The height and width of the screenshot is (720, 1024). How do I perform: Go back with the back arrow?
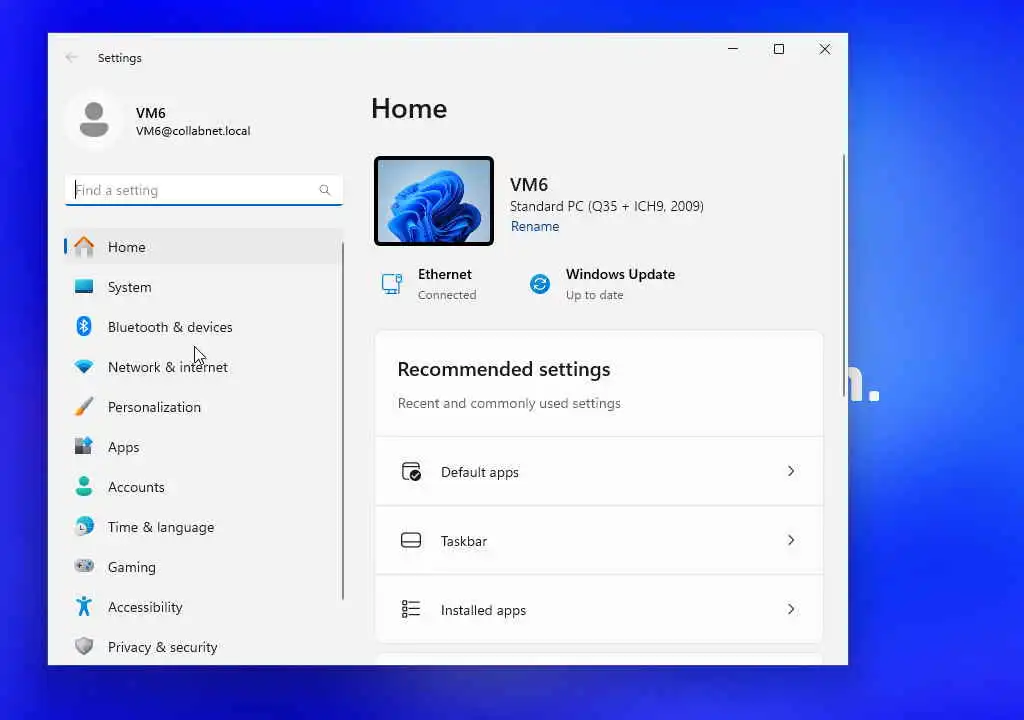tap(71, 57)
